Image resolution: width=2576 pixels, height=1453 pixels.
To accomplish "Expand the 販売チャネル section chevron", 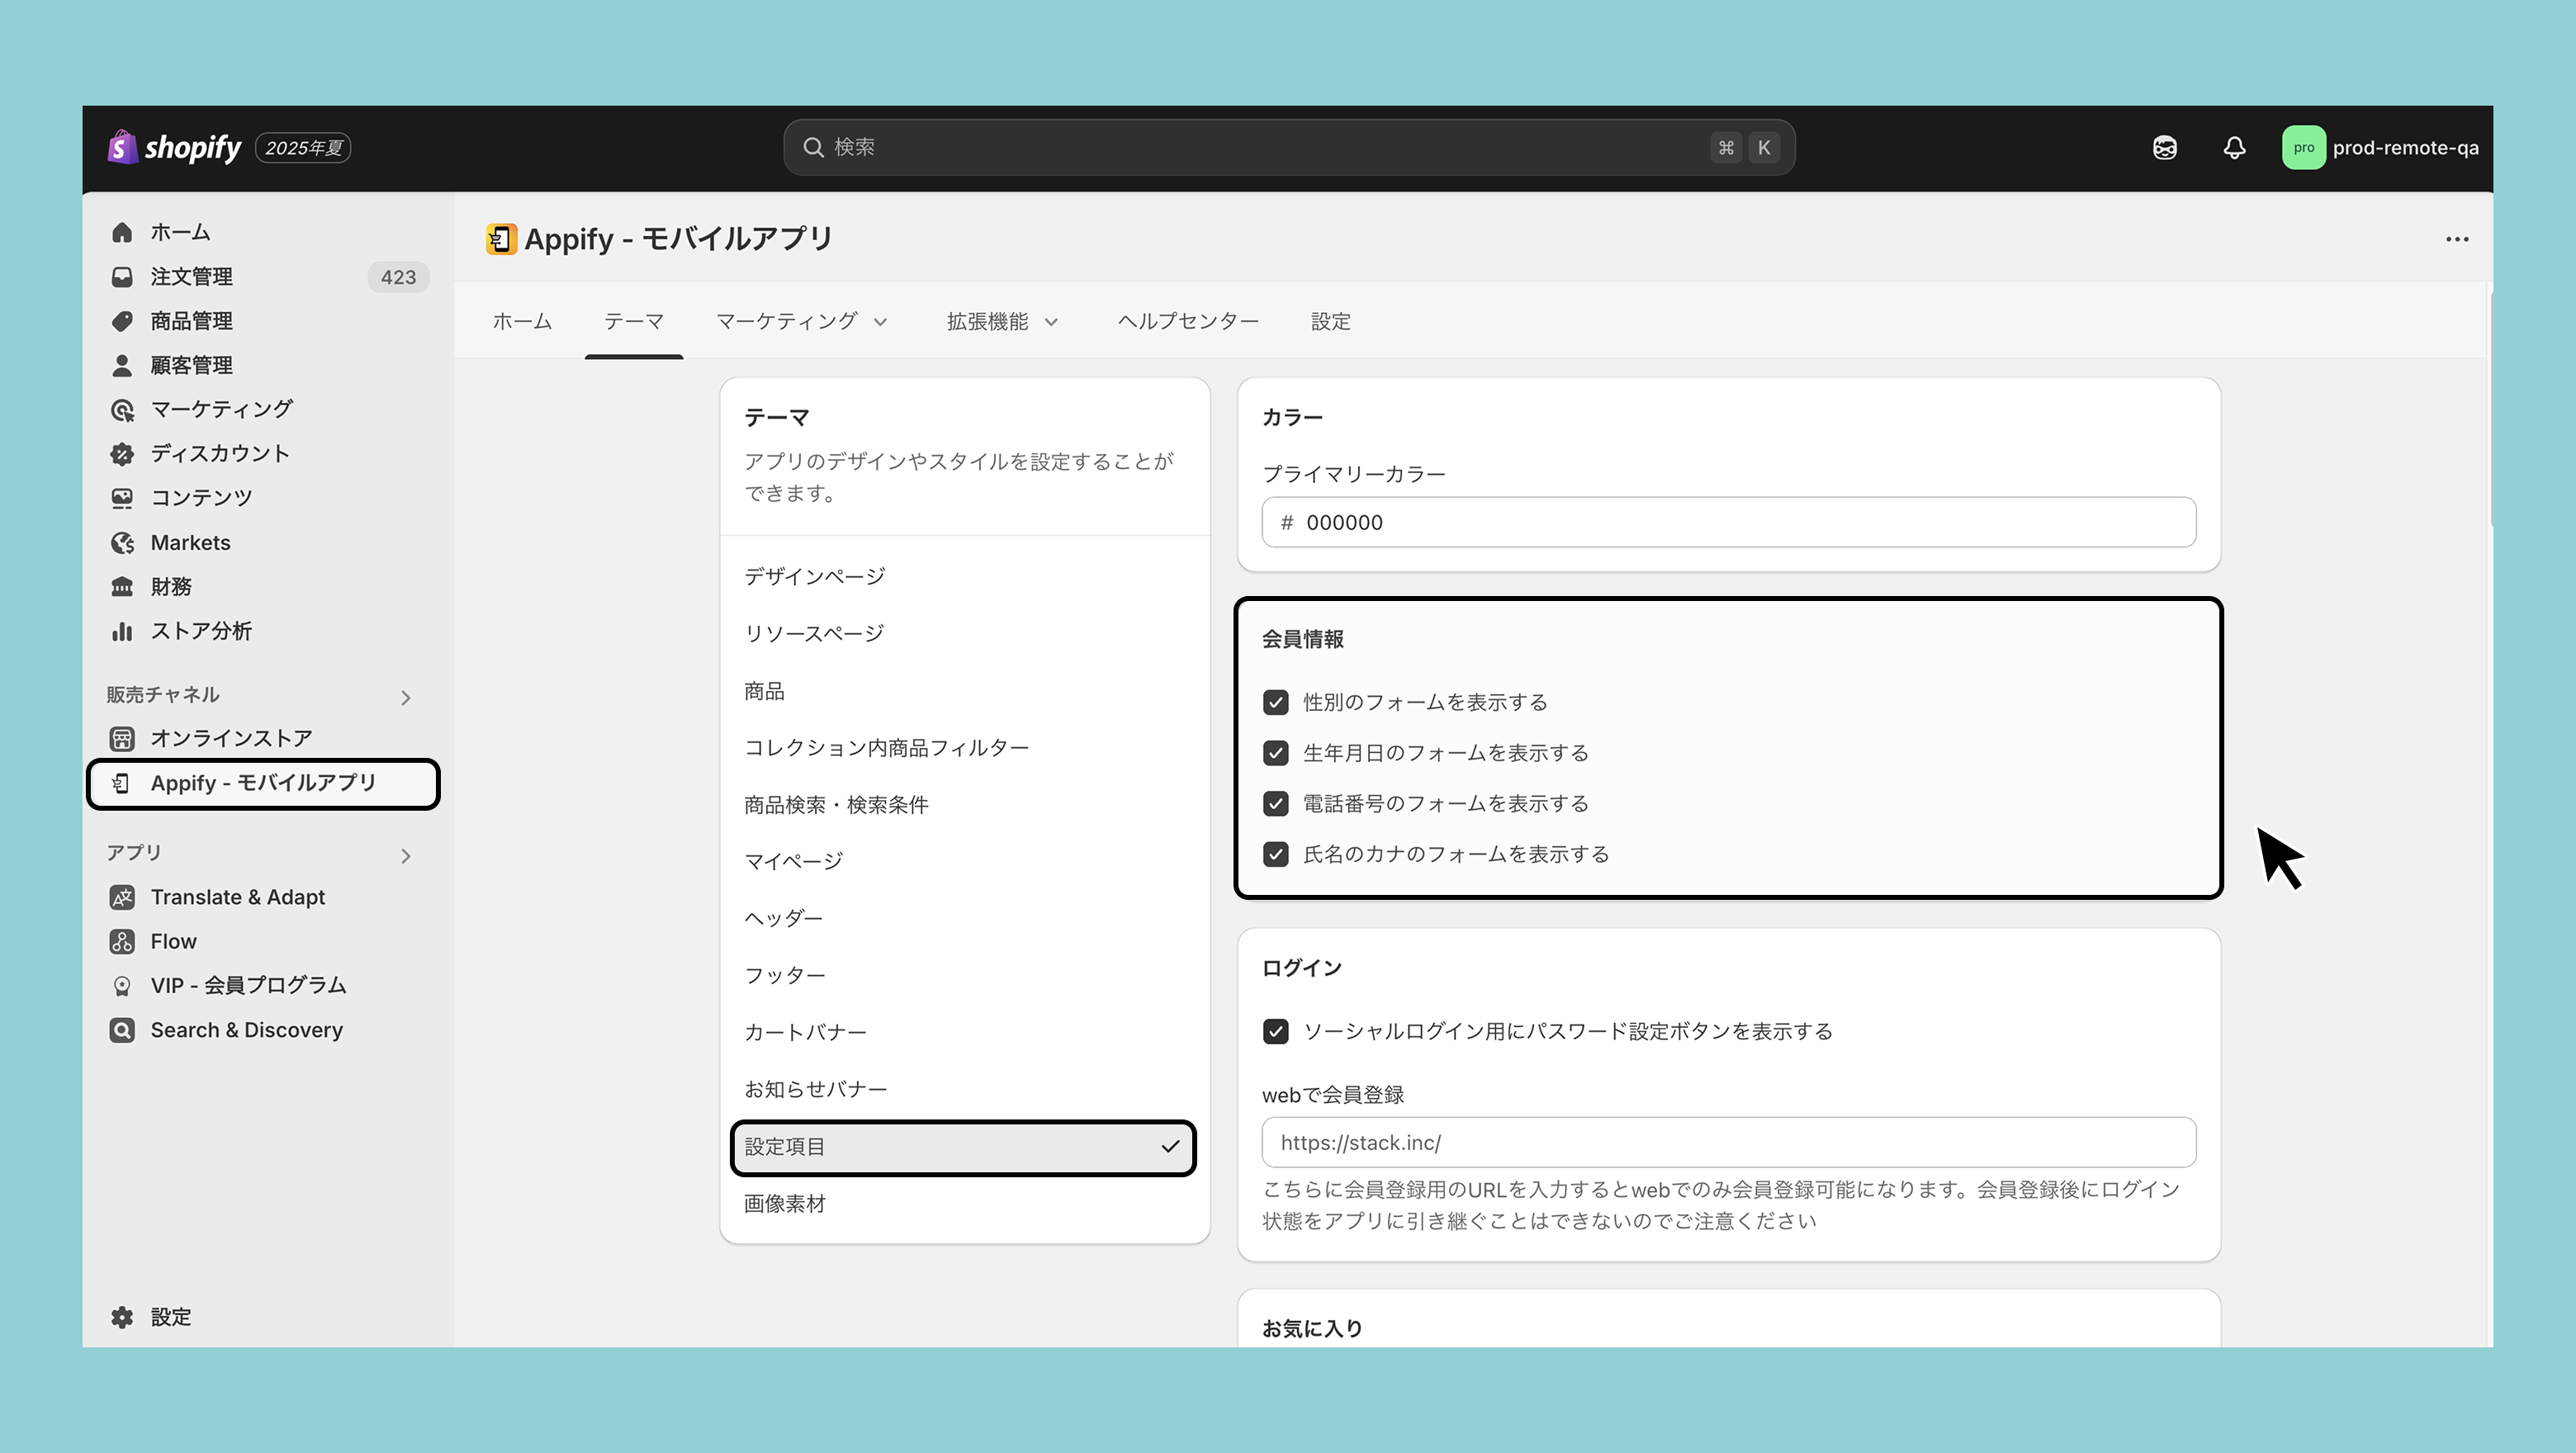I will coord(405,697).
